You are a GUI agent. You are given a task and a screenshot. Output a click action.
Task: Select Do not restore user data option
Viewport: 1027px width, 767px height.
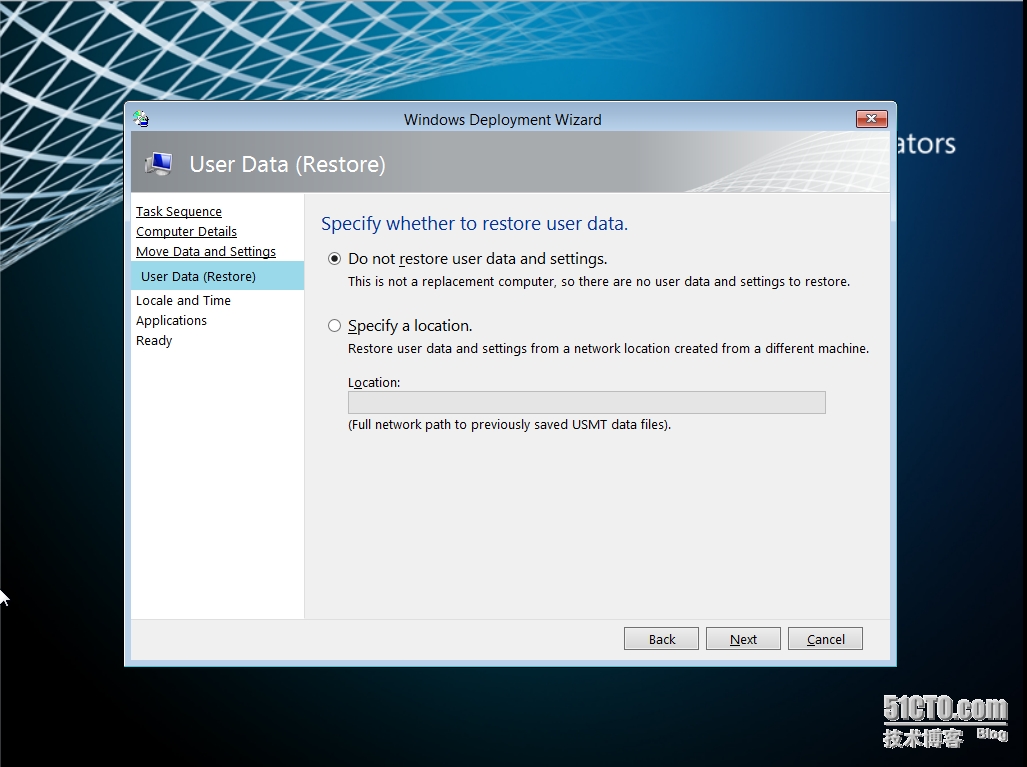(x=335, y=259)
